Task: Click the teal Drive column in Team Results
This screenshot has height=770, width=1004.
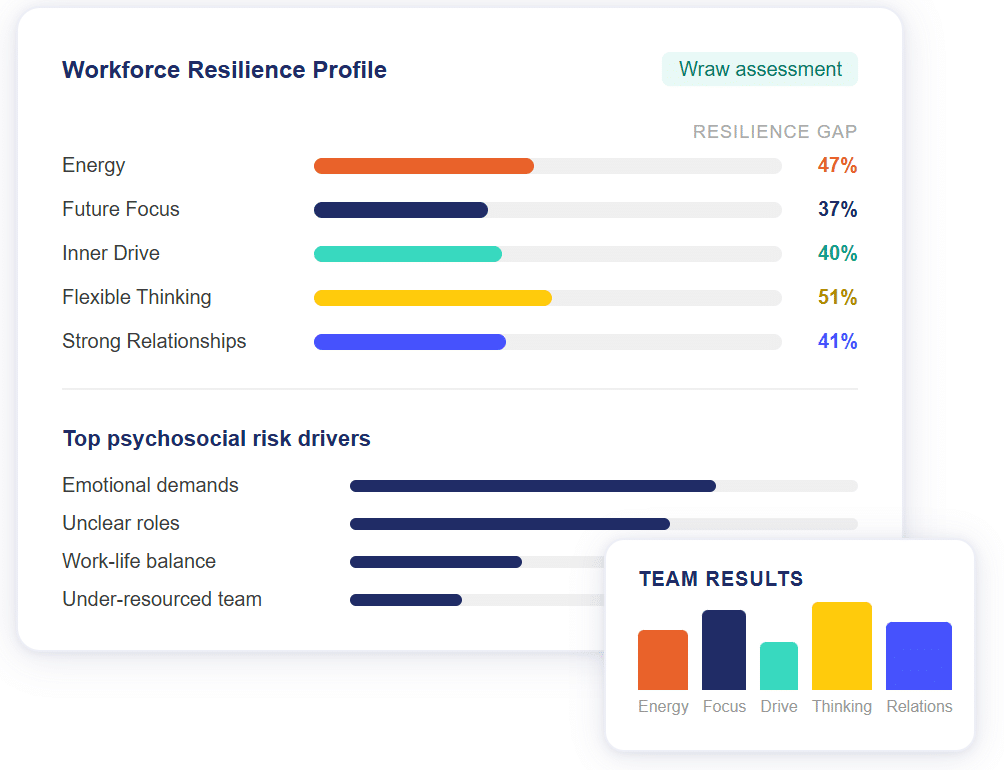Action: 779,666
